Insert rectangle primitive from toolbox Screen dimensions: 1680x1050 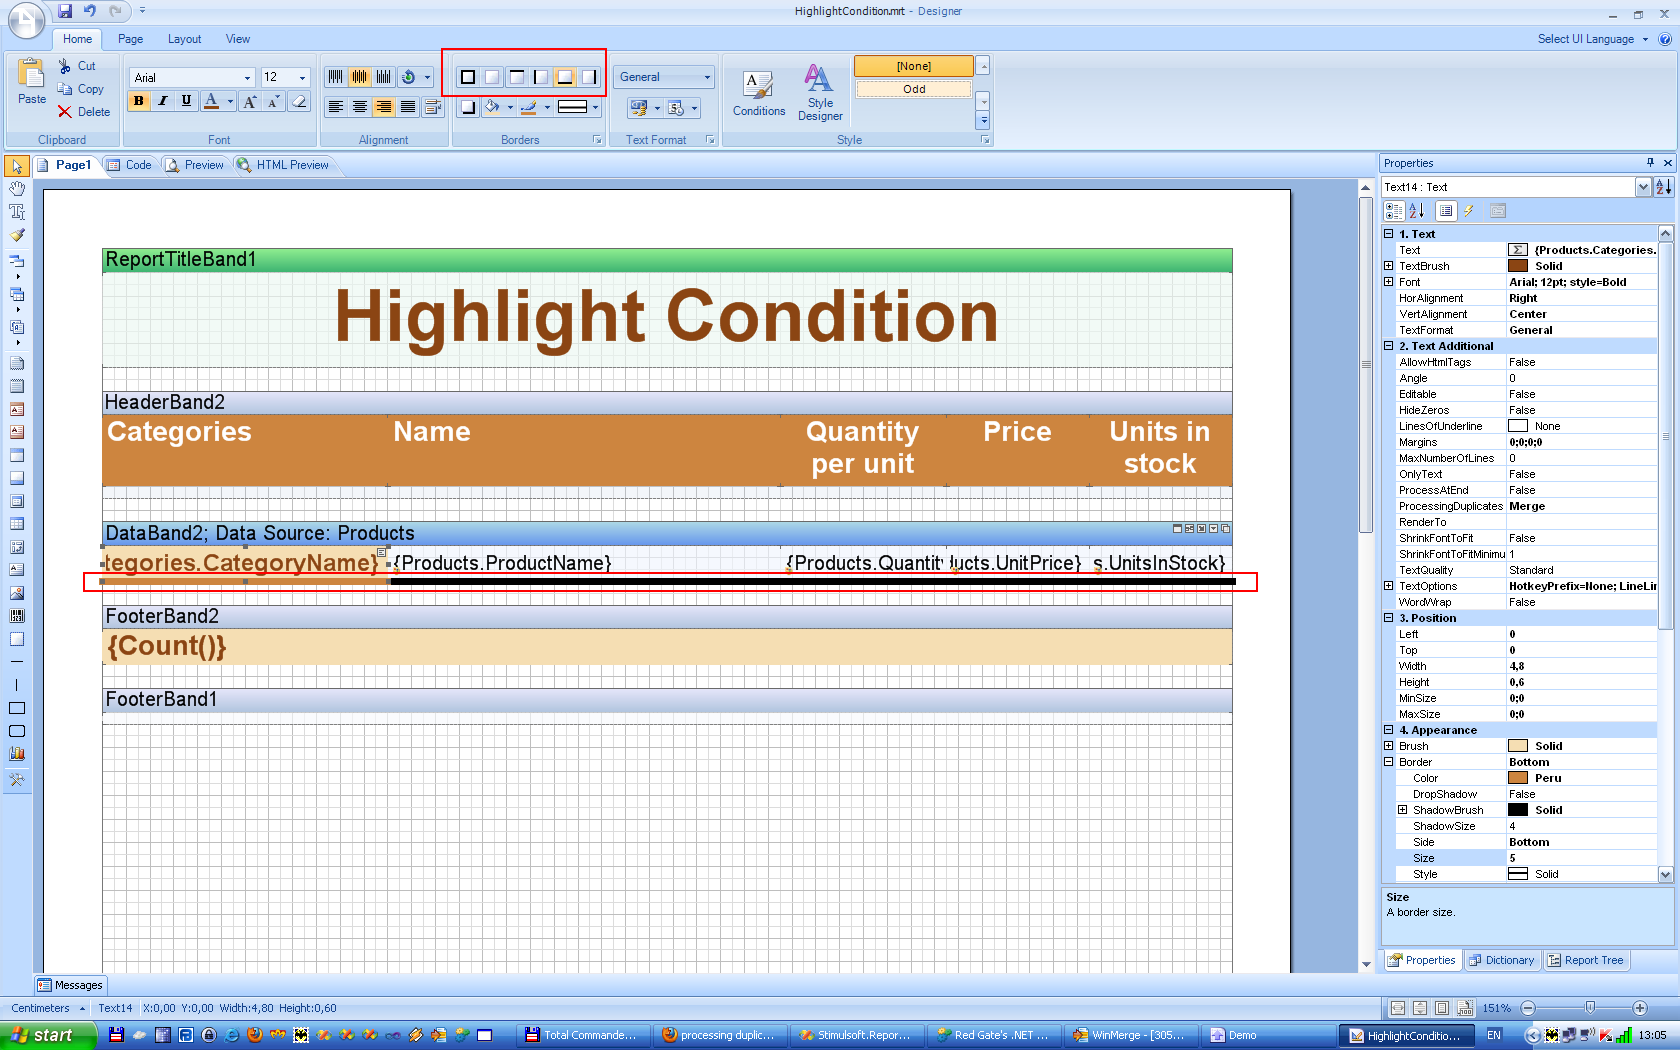point(17,708)
